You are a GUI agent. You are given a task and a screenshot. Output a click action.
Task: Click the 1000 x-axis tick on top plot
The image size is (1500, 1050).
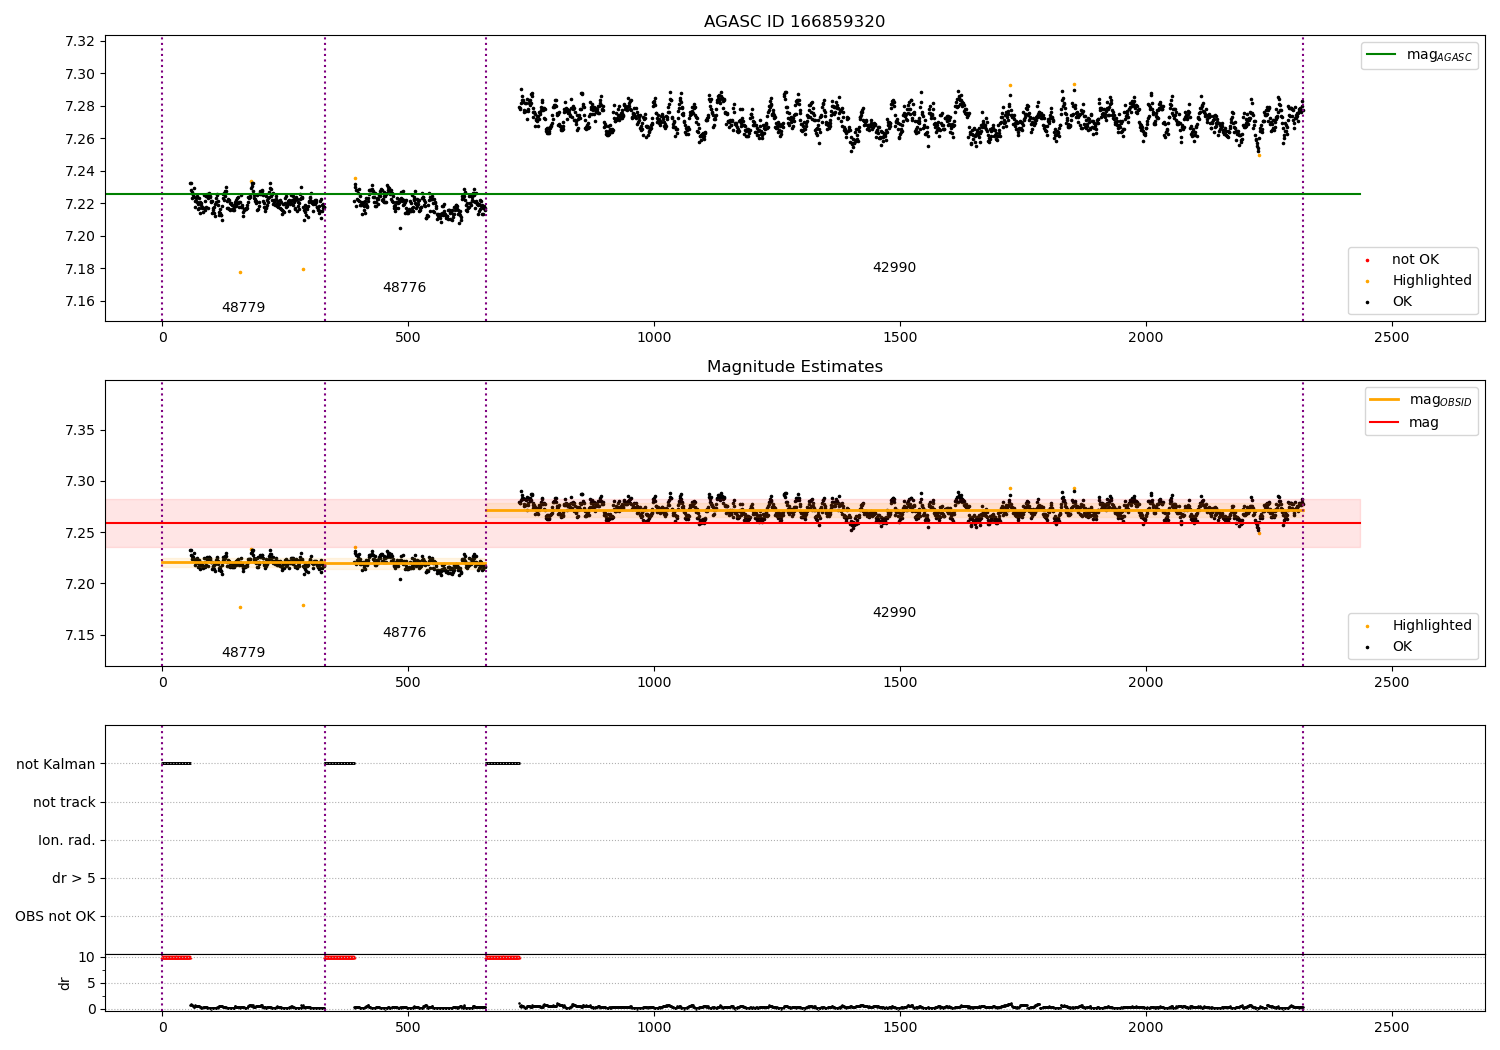[654, 337]
